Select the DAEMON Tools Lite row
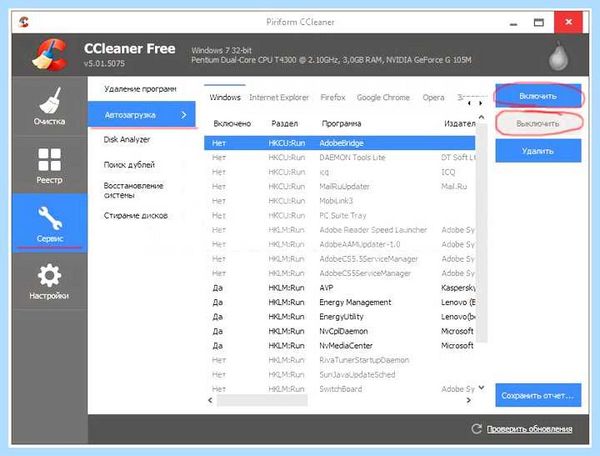Screen dimensions: 600x456 click(340, 158)
